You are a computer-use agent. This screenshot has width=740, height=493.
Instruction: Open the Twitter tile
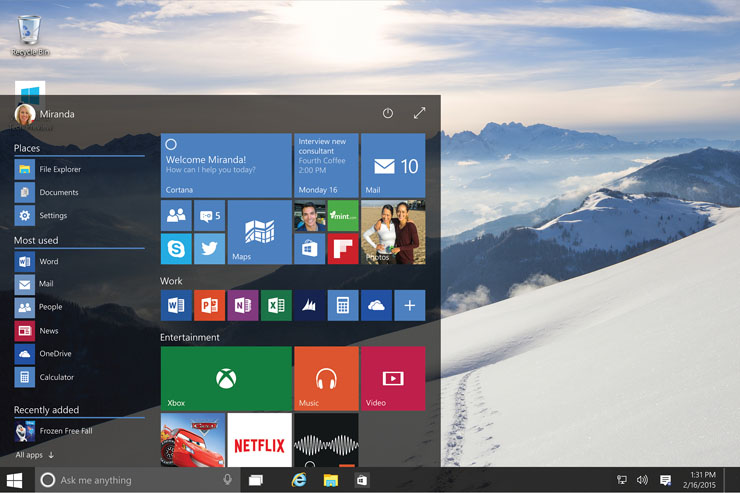point(209,249)
